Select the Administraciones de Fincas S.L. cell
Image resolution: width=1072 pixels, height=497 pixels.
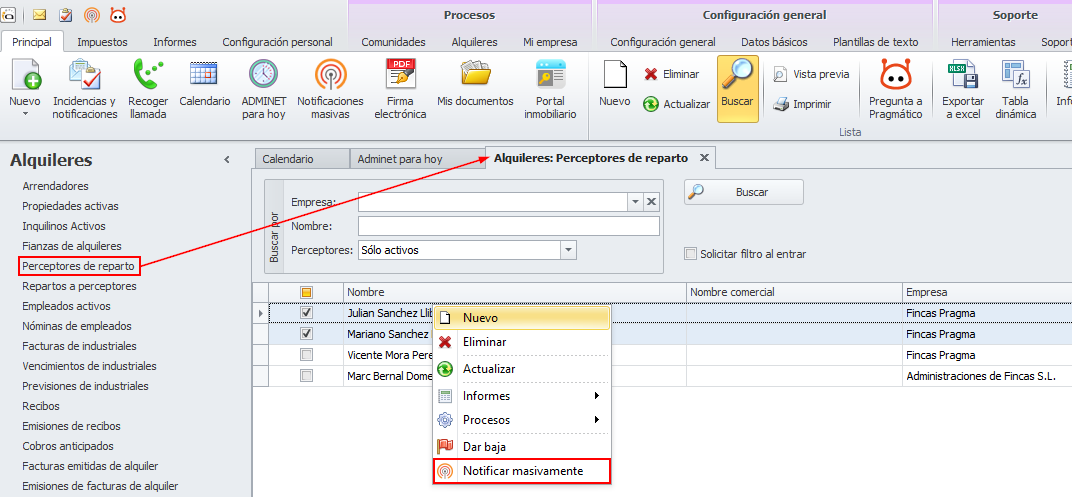987,376
